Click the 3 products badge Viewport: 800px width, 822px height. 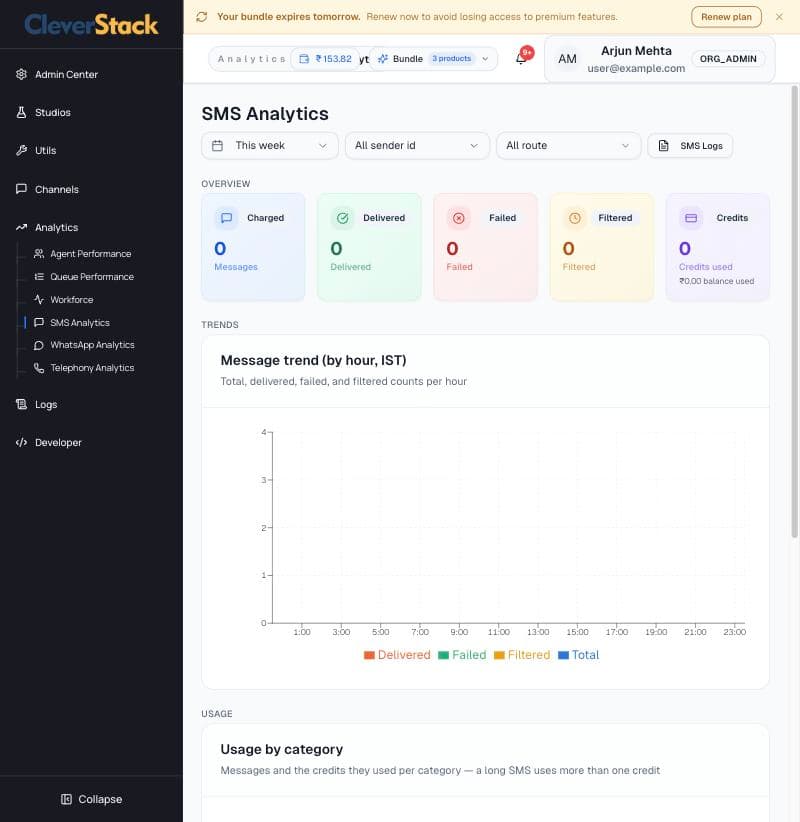451,58
